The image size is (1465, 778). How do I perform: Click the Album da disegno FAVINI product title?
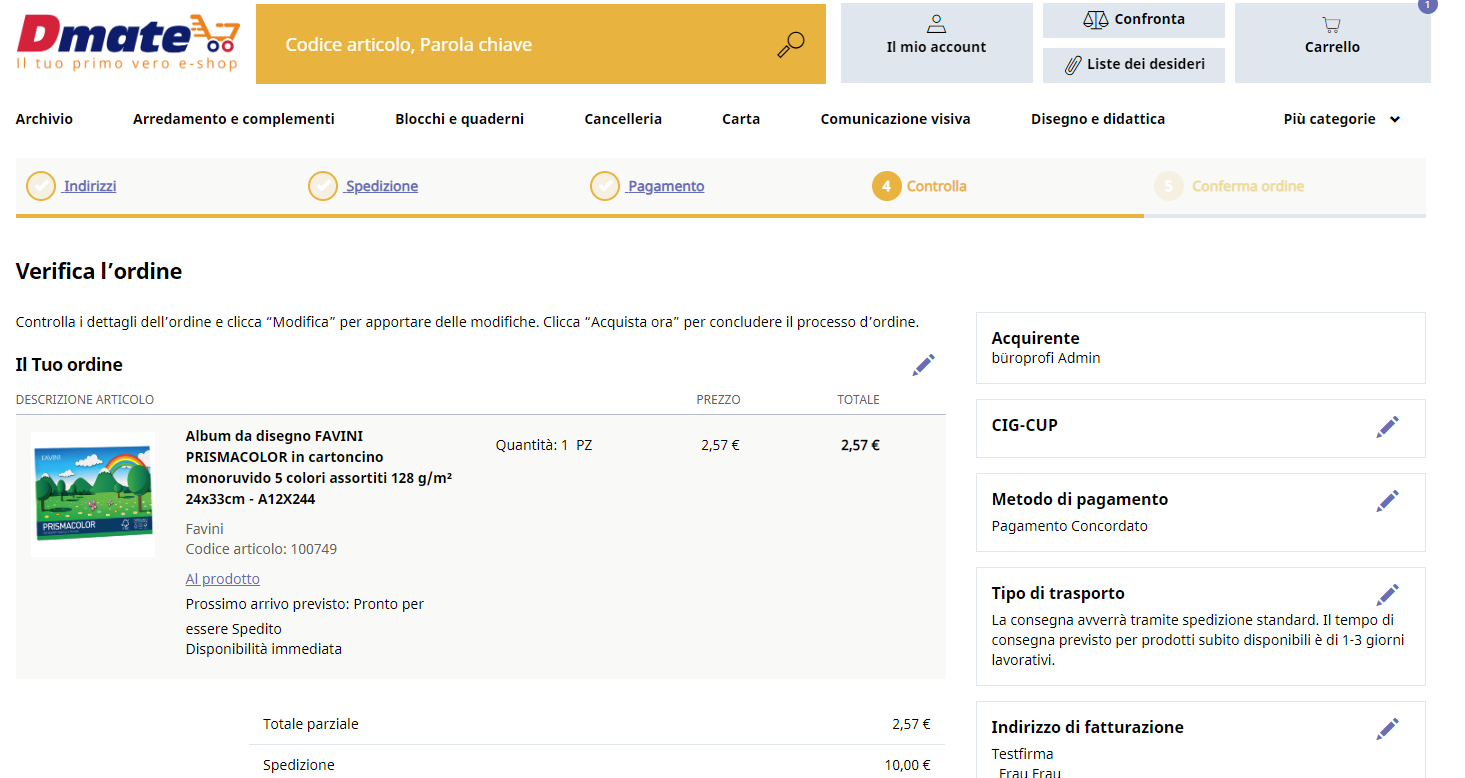point(319,467)
